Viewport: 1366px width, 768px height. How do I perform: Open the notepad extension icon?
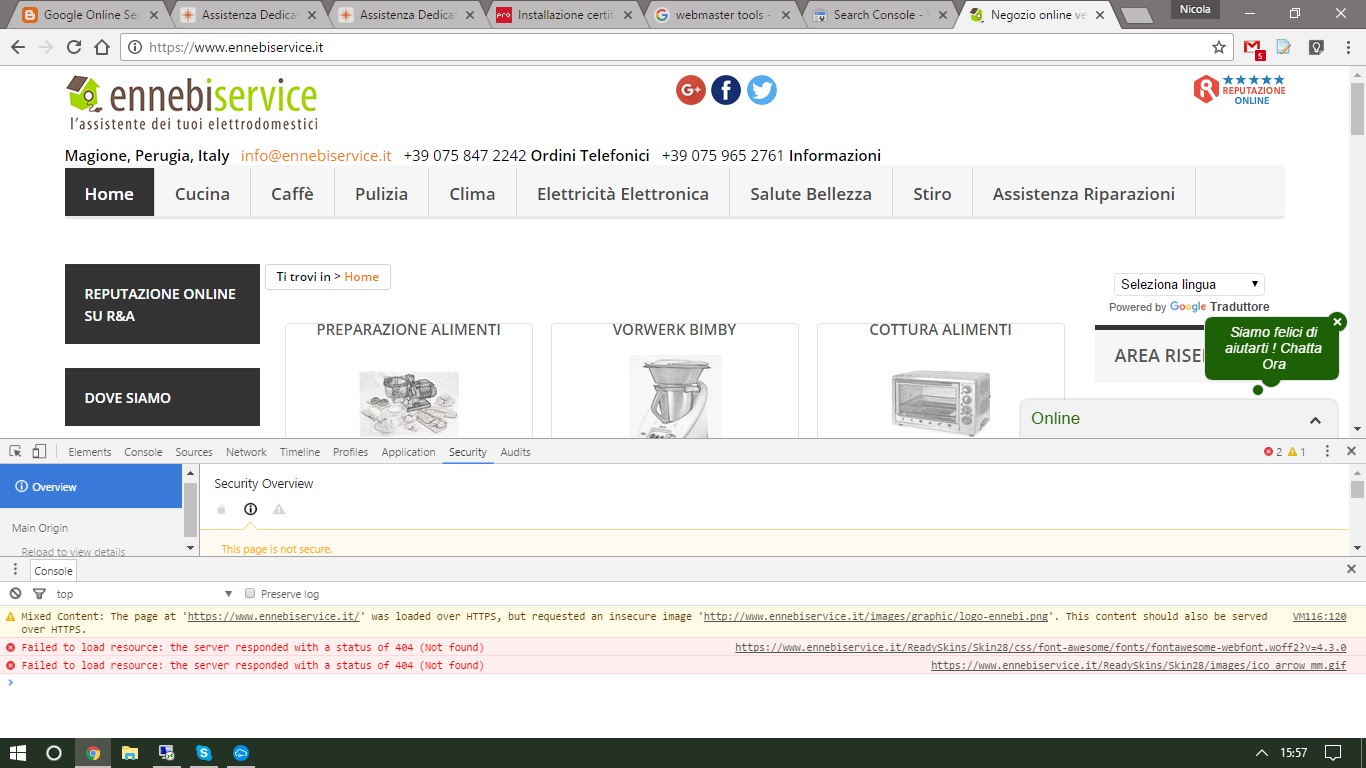coord(1284,47)
